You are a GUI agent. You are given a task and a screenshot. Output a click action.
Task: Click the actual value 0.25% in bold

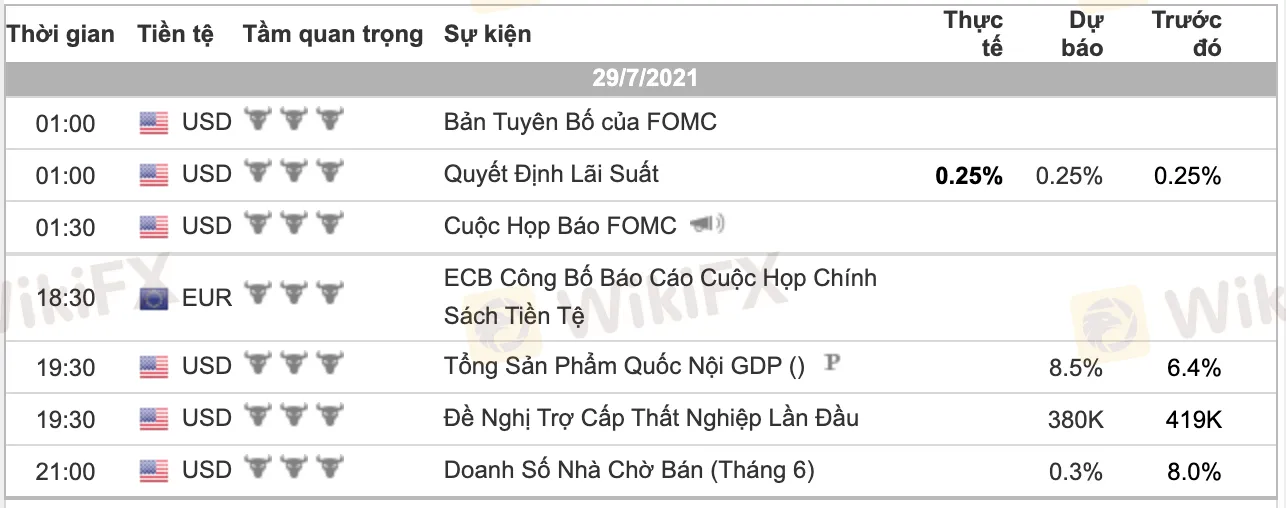(969, 176)
